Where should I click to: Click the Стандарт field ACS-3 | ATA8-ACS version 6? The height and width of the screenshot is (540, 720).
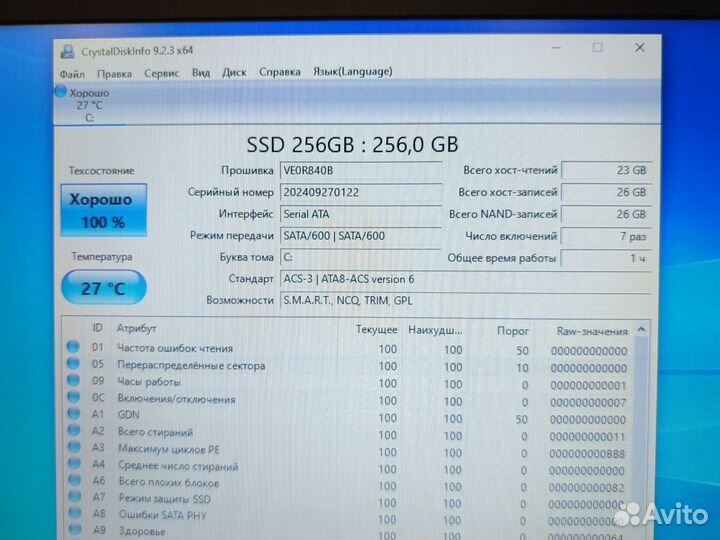465,279
